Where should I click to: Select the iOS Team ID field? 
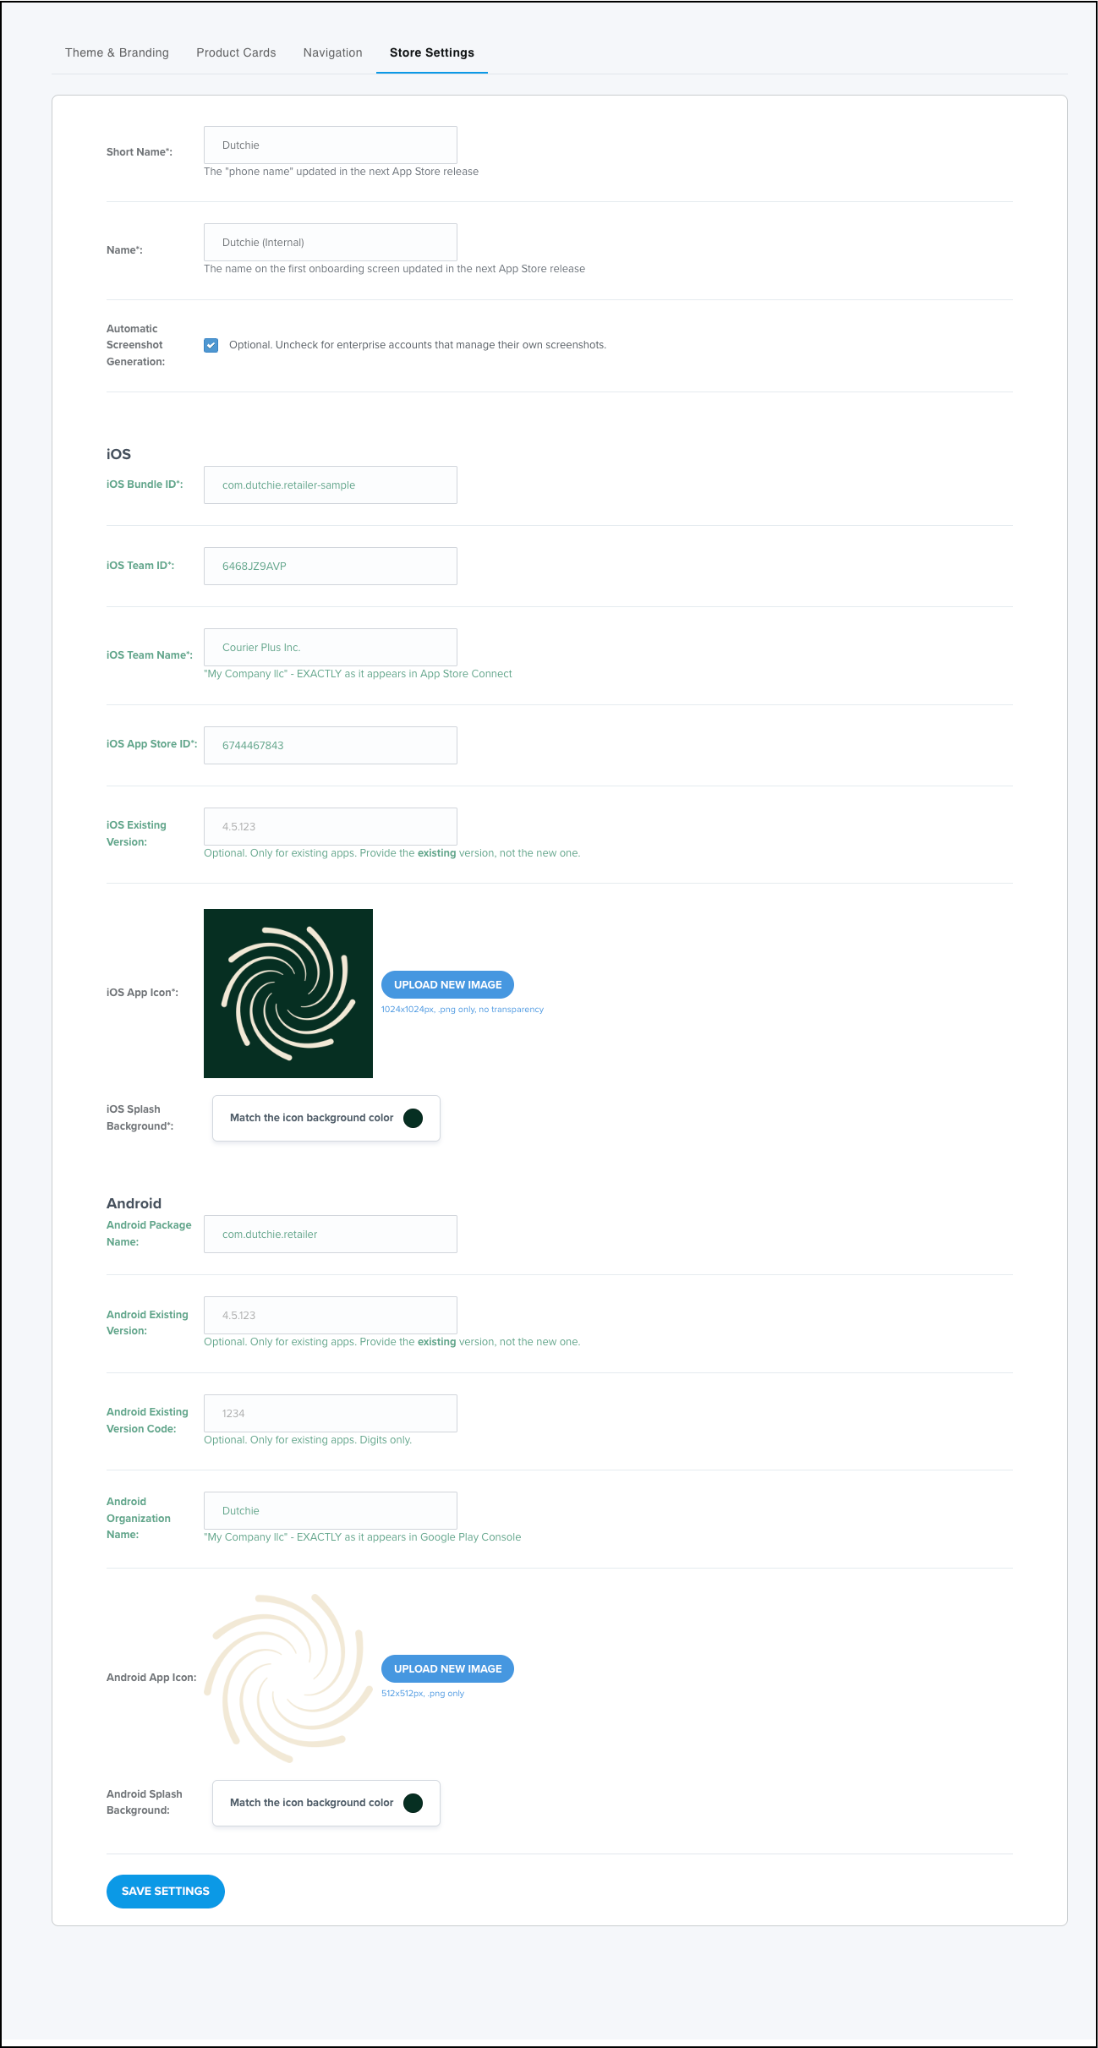pos(331,566)
